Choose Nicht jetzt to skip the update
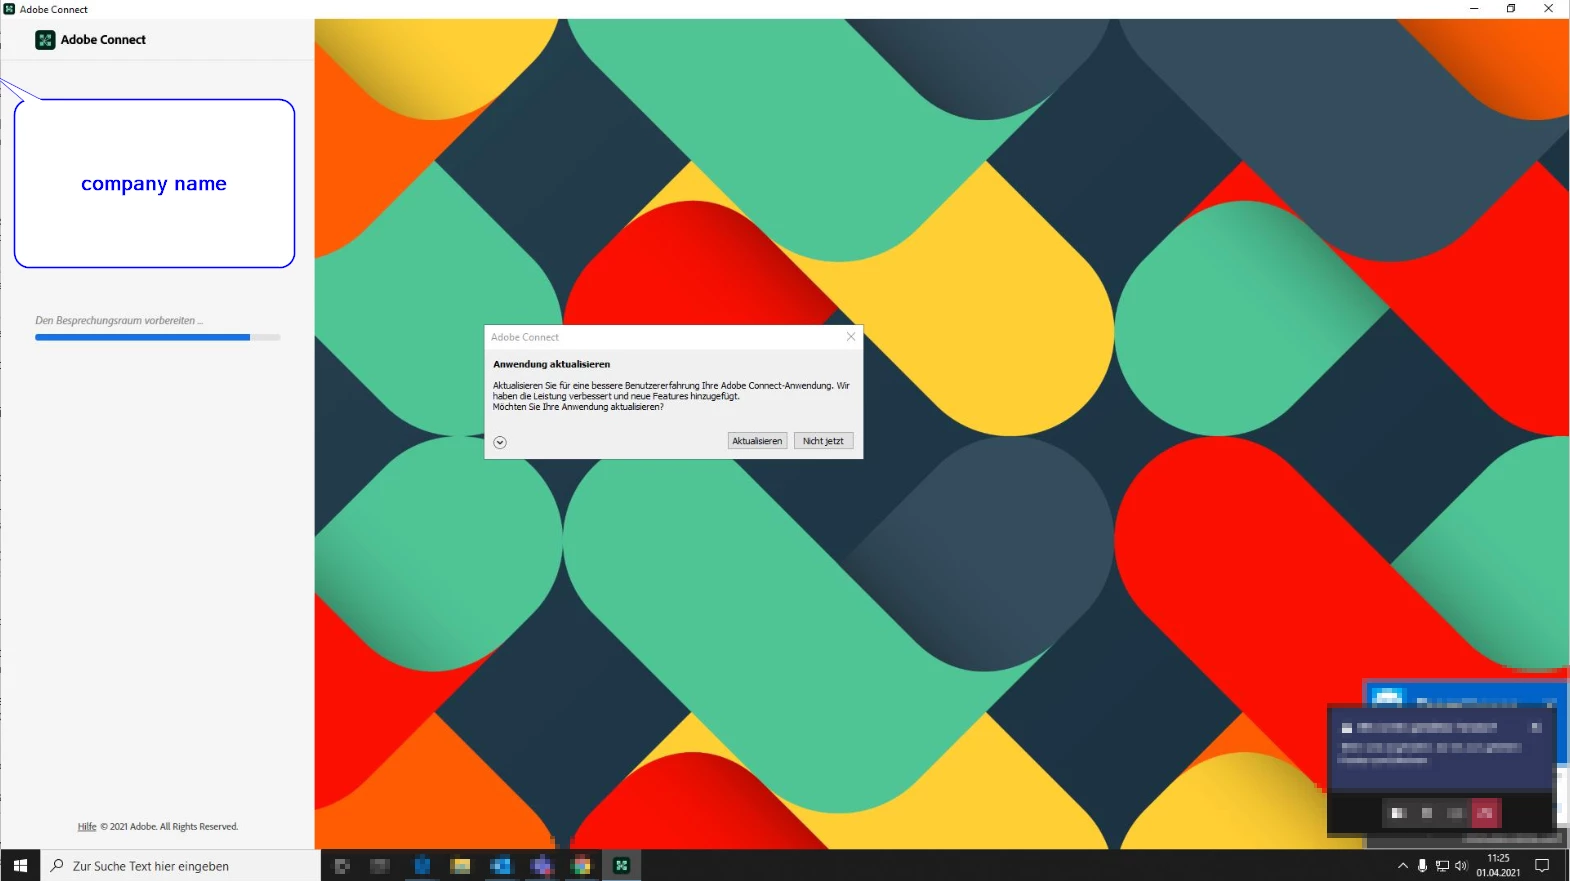This screenshot has width=1570, height=881. [x=823, y=441]
